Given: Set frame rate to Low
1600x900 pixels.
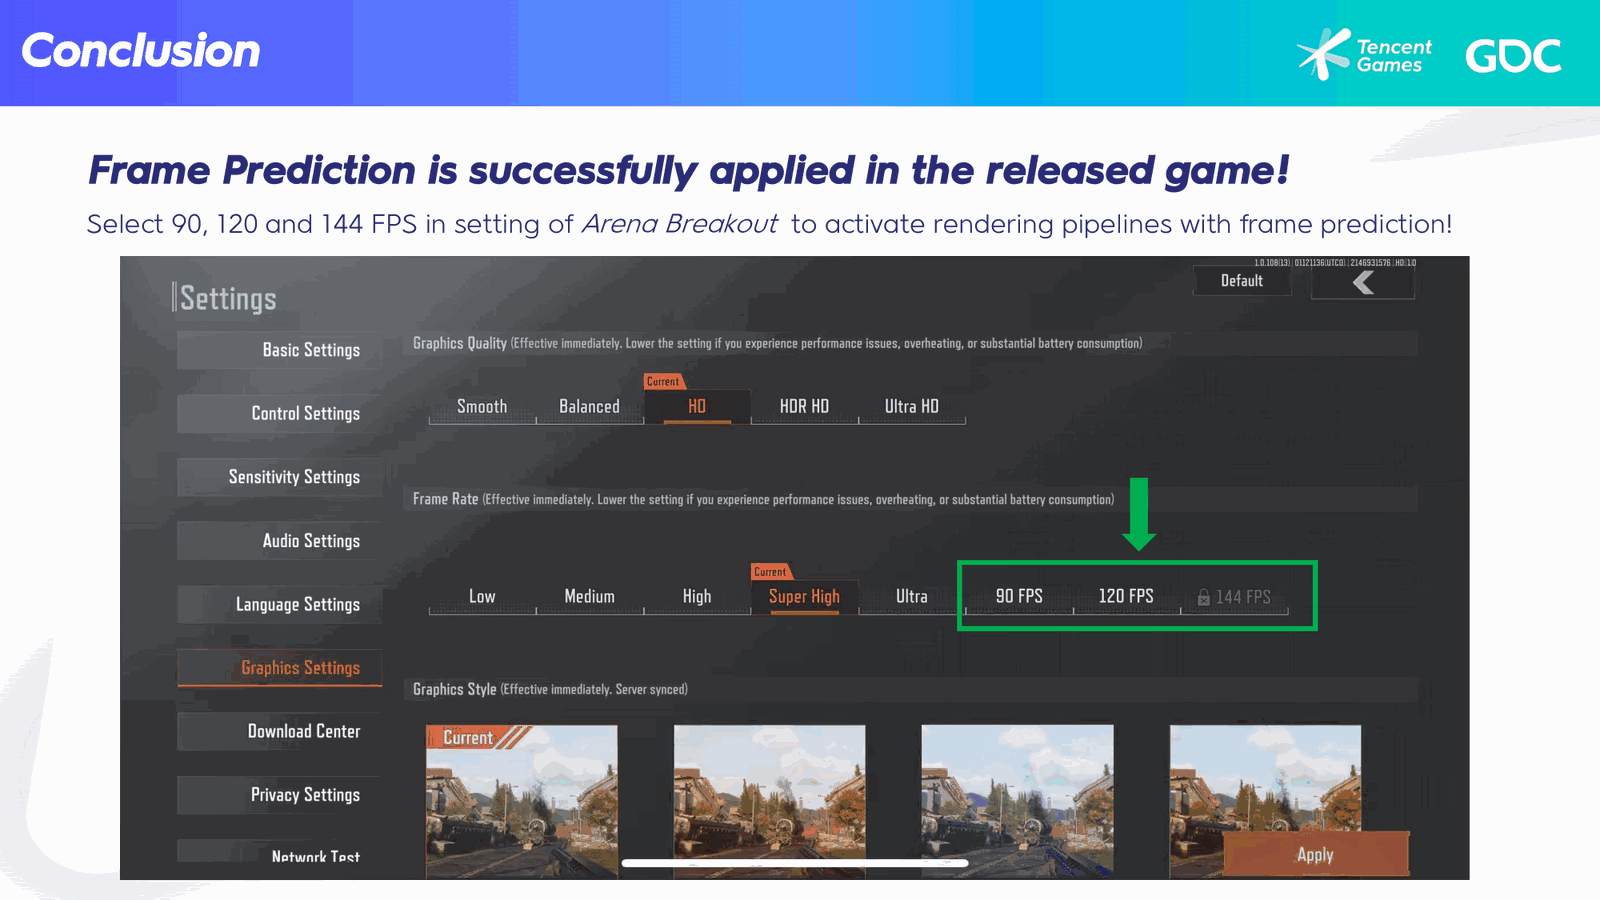Looking at the screenshot, I should pos(482,597).
